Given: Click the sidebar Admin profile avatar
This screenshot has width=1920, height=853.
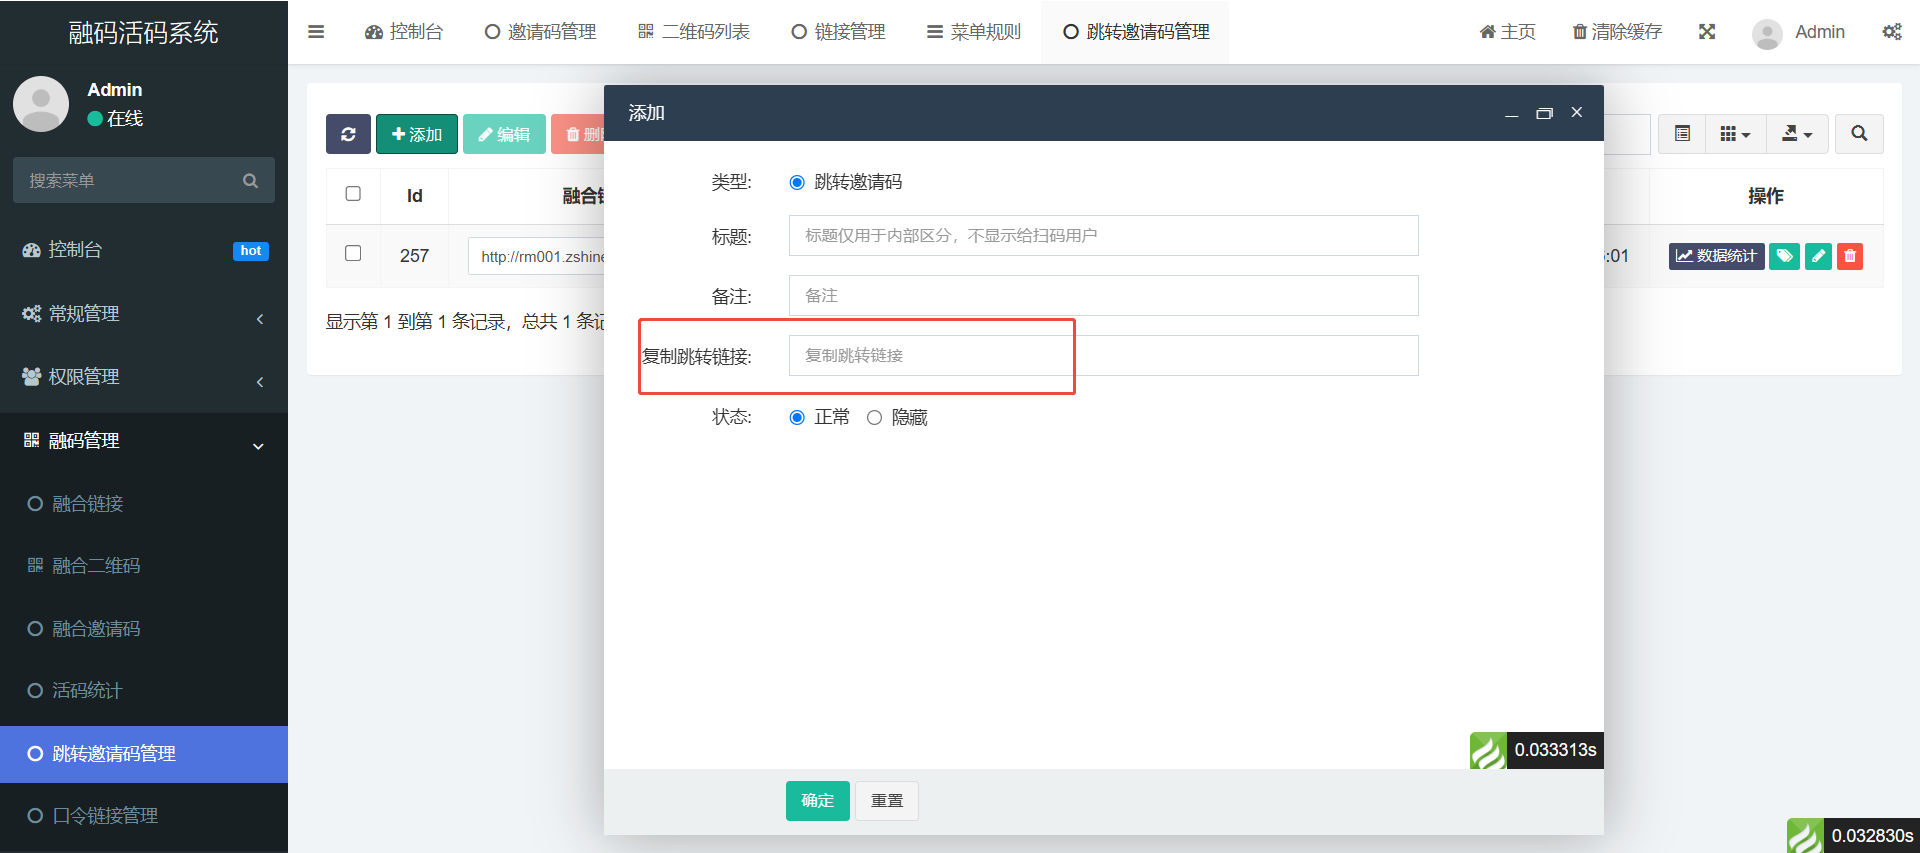Looking at the screenshot, I should click(41, 104).
